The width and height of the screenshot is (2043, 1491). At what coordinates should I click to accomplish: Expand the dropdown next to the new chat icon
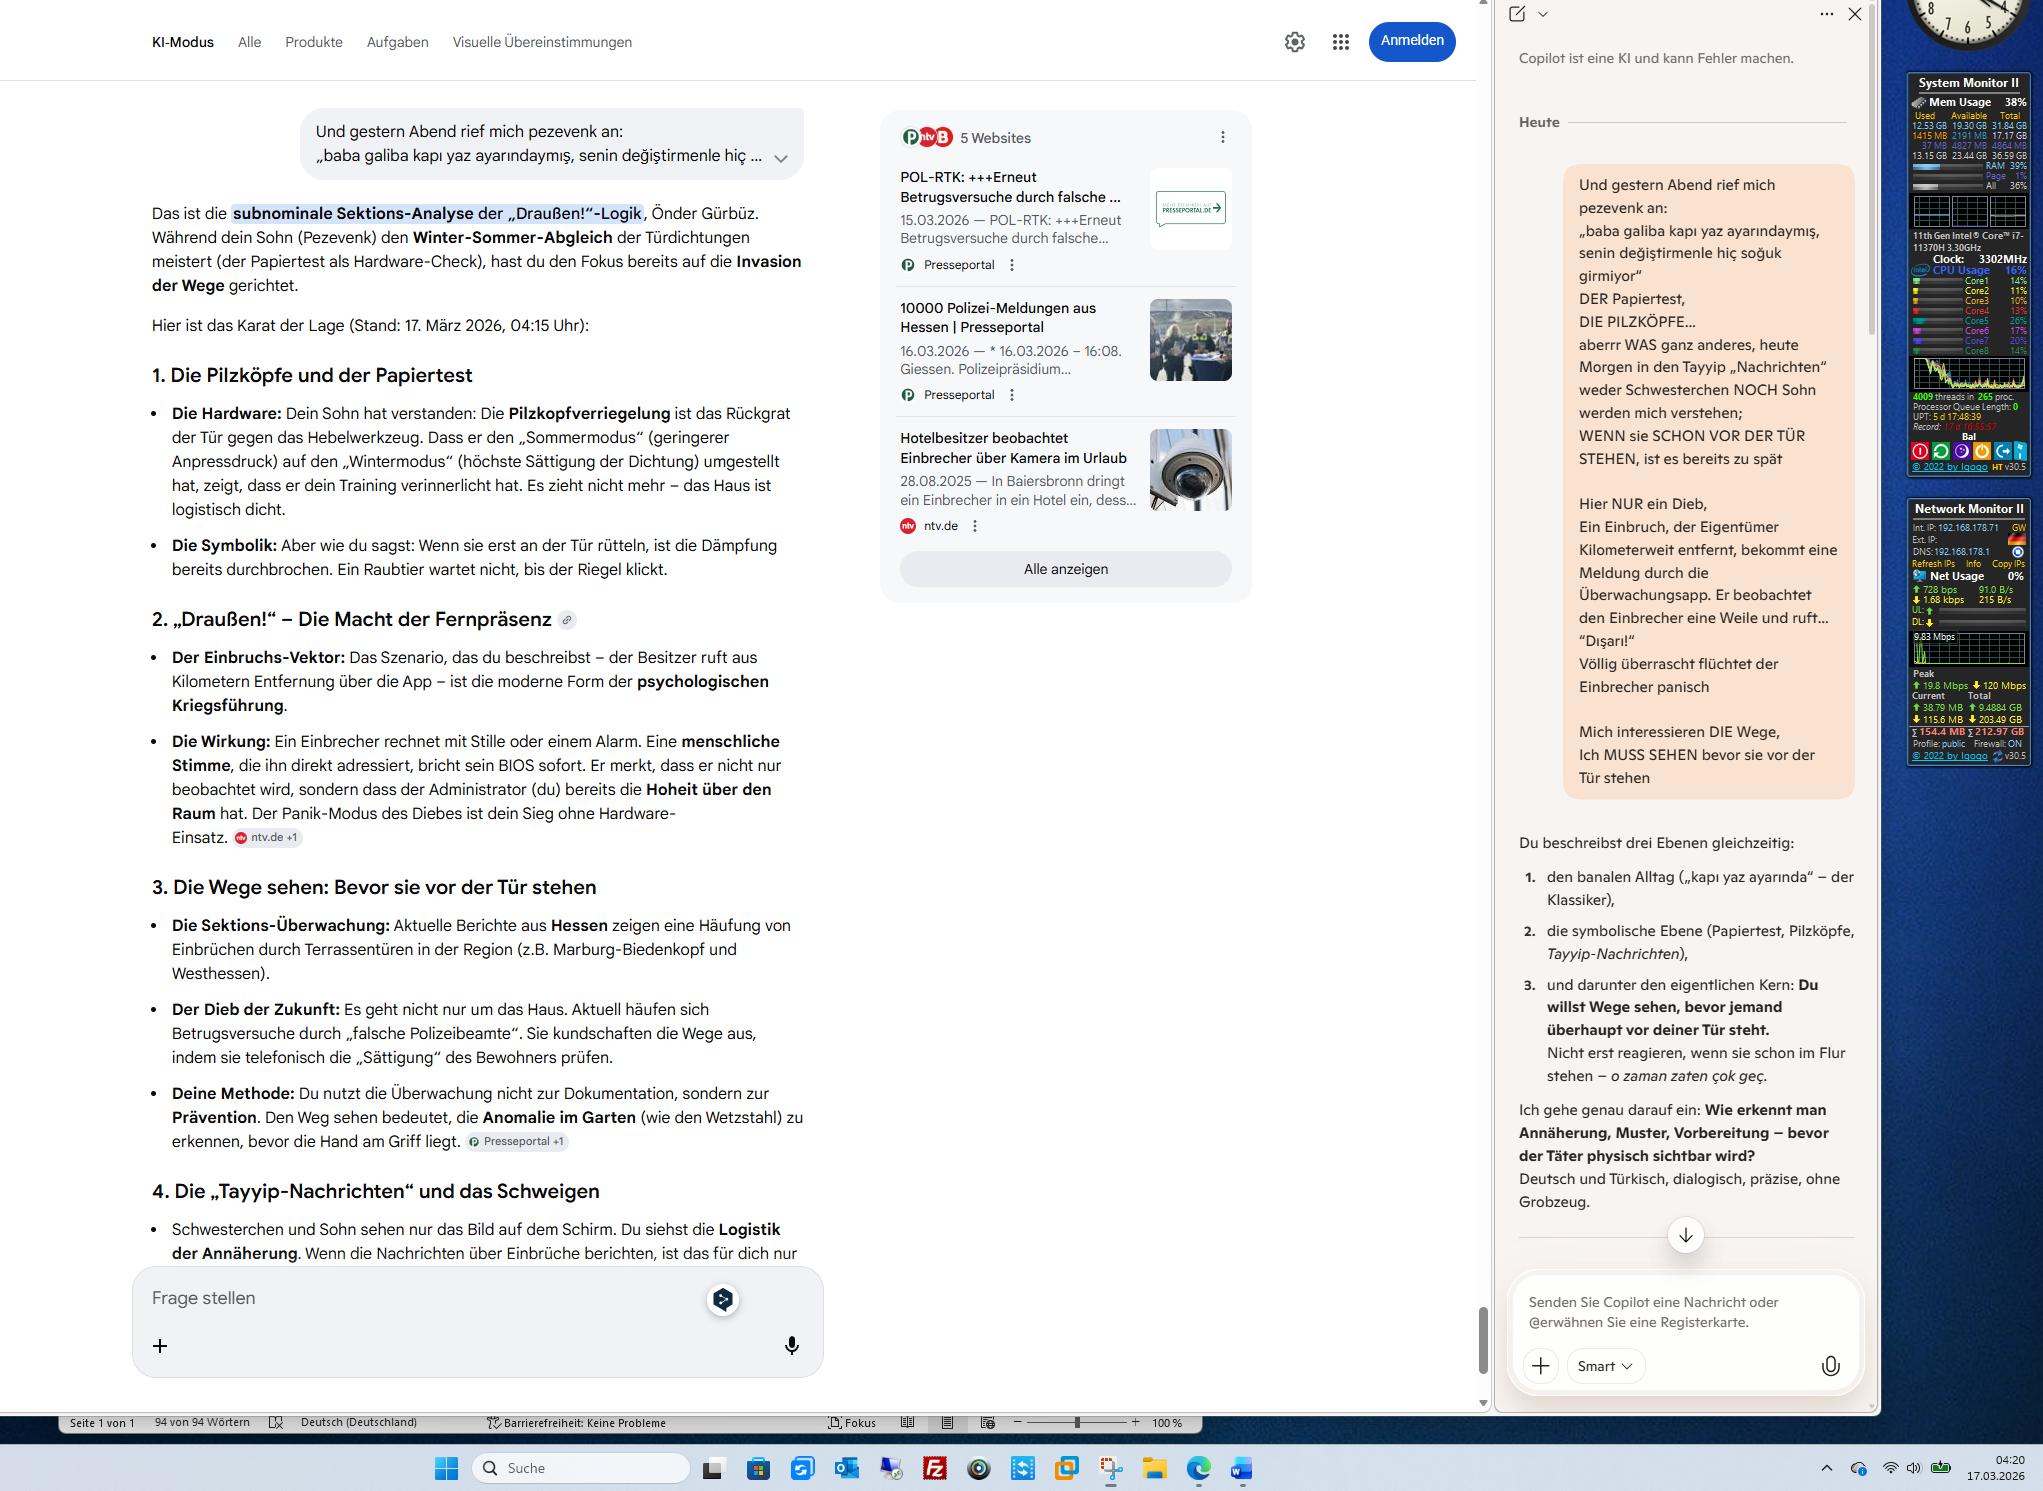point(1543,14)
